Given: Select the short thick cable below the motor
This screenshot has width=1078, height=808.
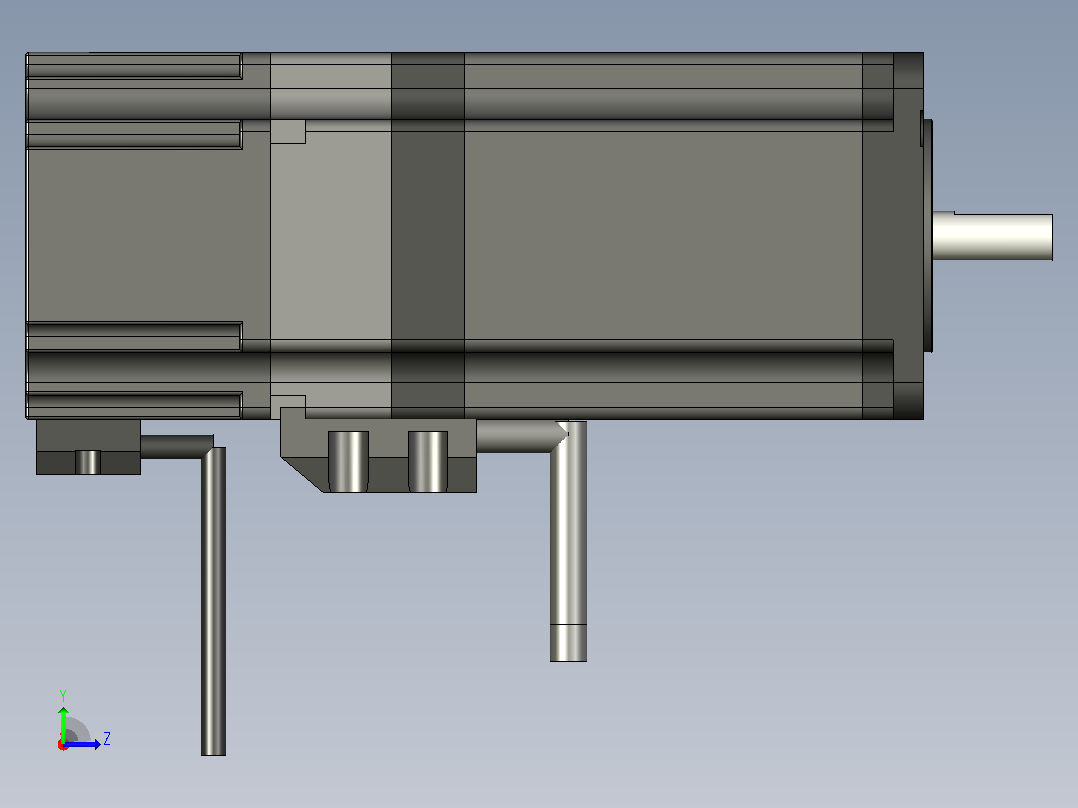Looking at the screenshot, I should point(568,541).
